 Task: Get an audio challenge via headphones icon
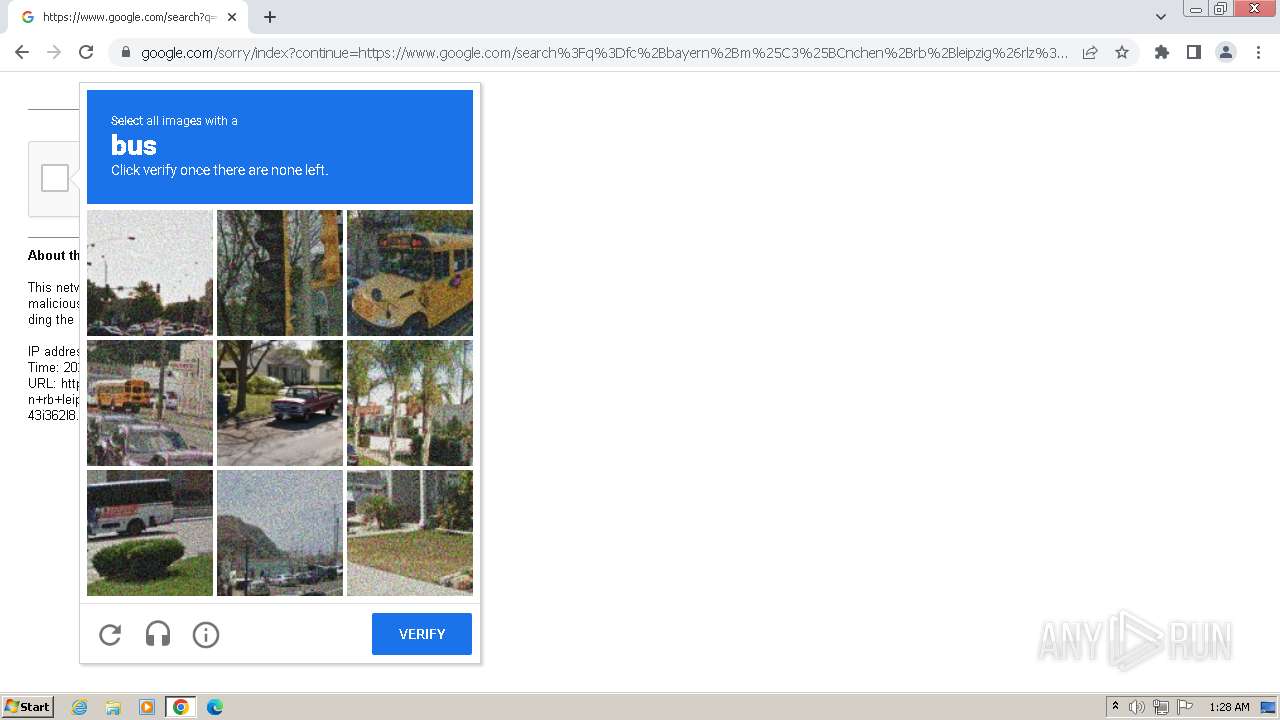tap(158, 634)
